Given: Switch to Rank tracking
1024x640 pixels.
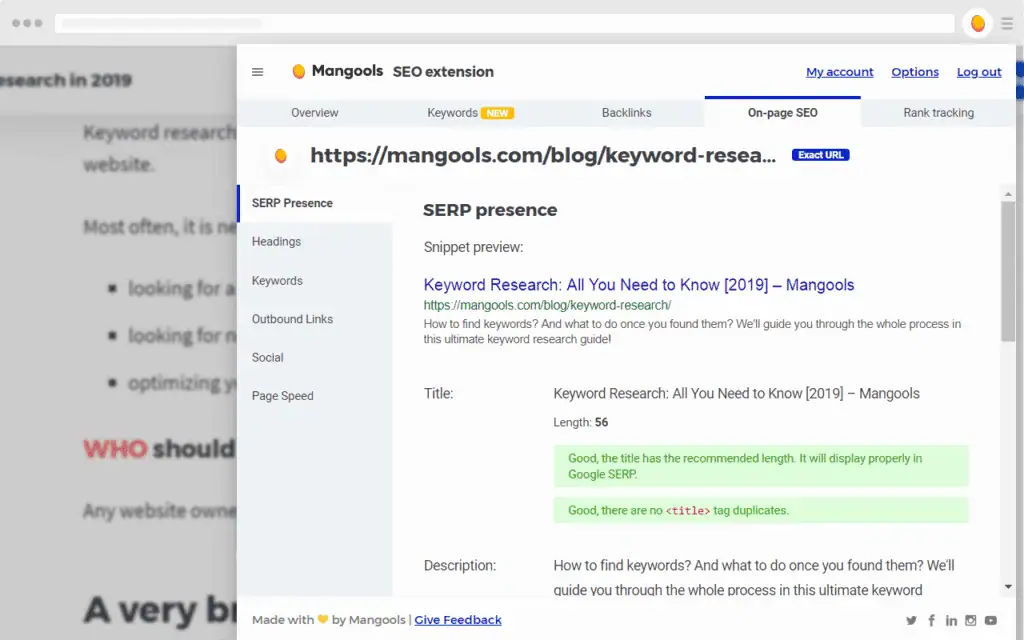Looking at the screenshot, I should click(936, 113).
